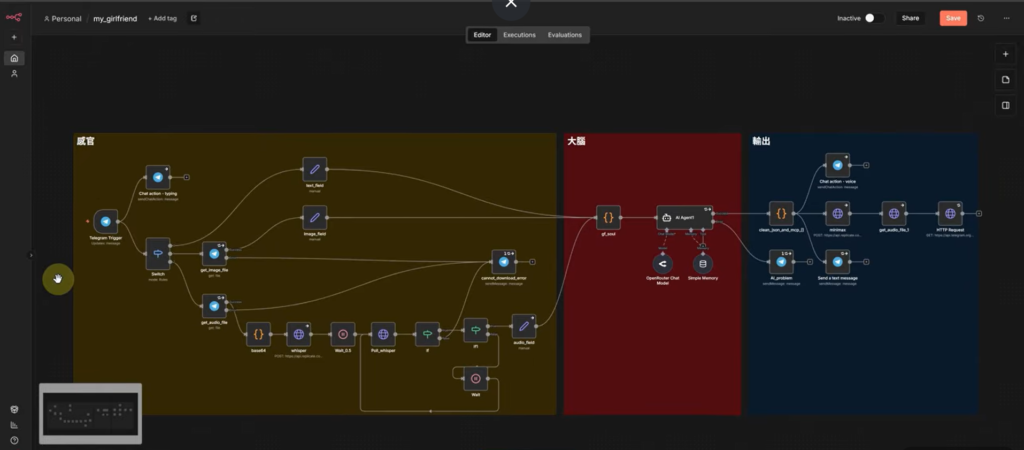Click the Share button
Viewport: 1024px width, 450px height.
[909, 18]
